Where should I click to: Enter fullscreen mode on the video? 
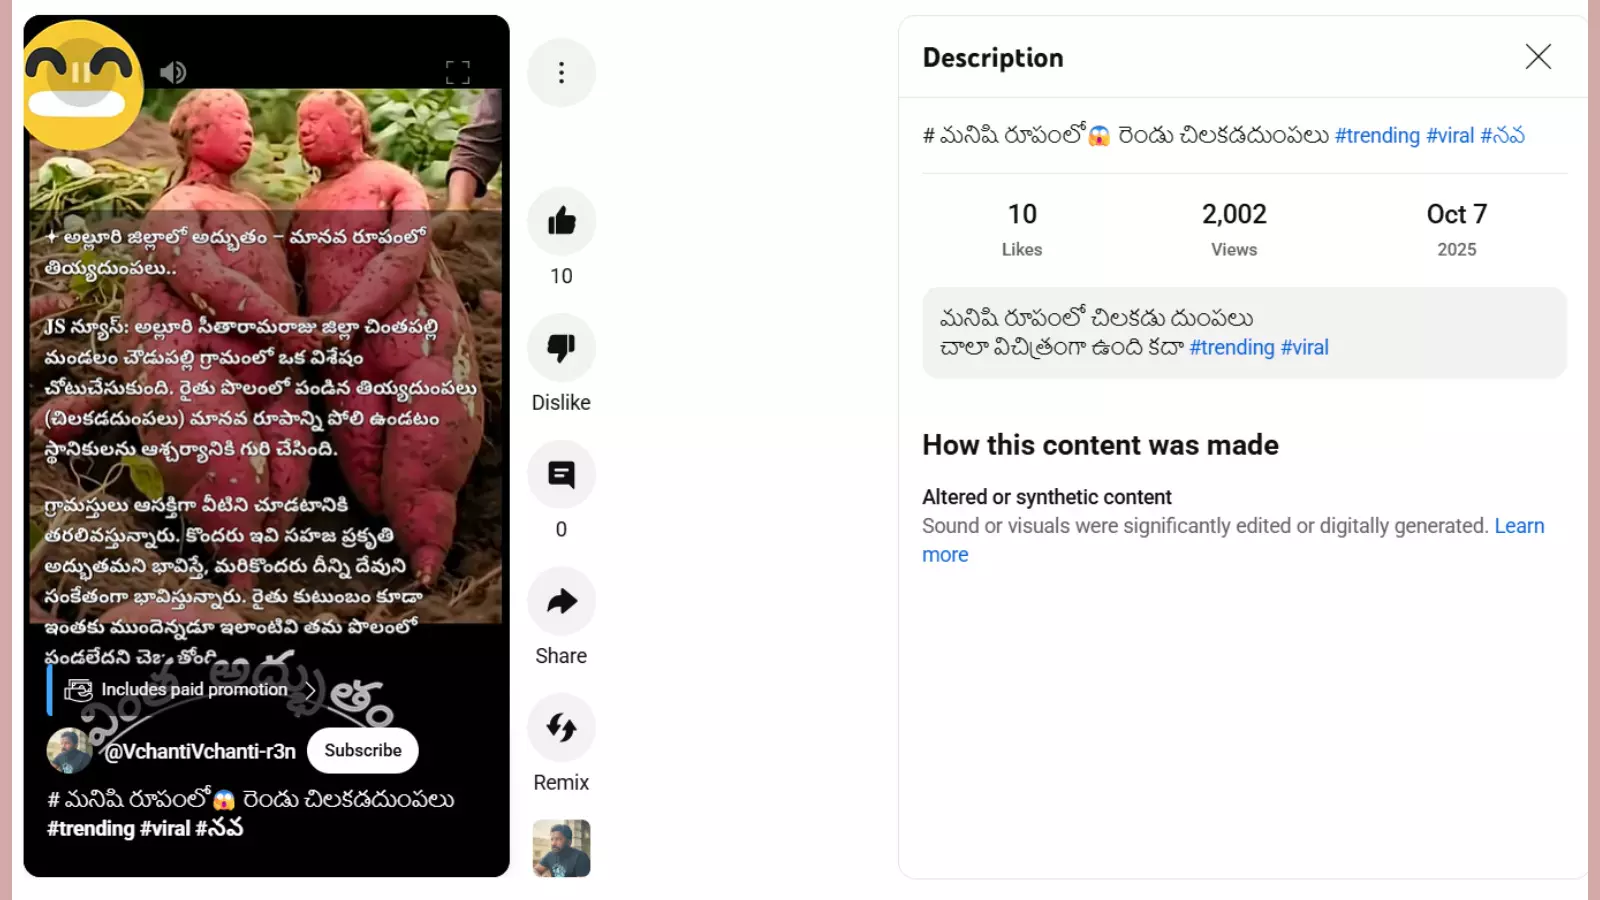(458, 72)
